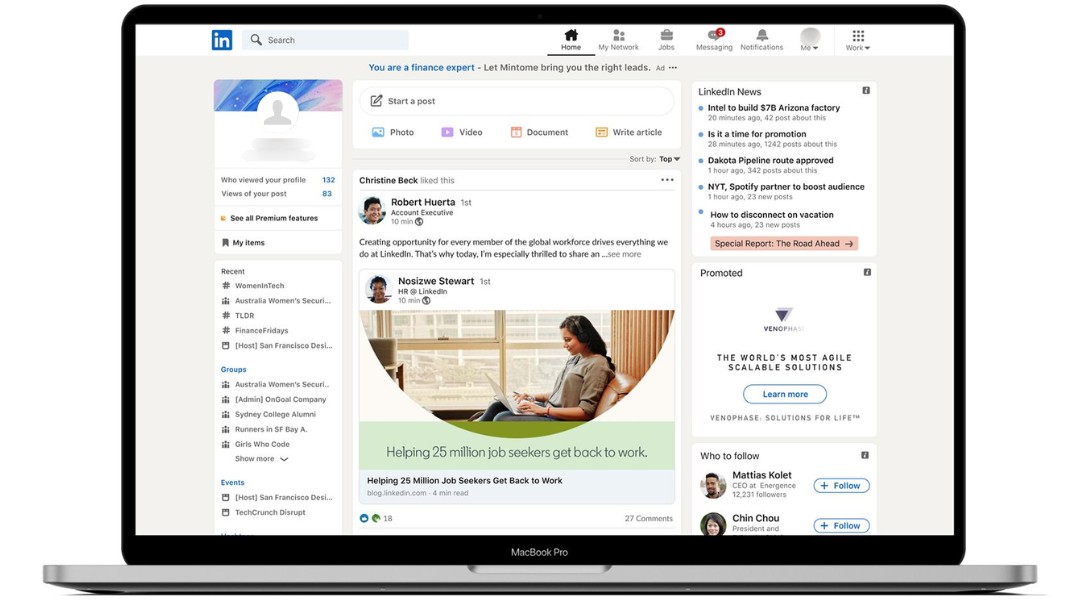This screenshot has height=600, width=1080.
Task: Click LinkedIn News info icon
Action: (866, 90)
